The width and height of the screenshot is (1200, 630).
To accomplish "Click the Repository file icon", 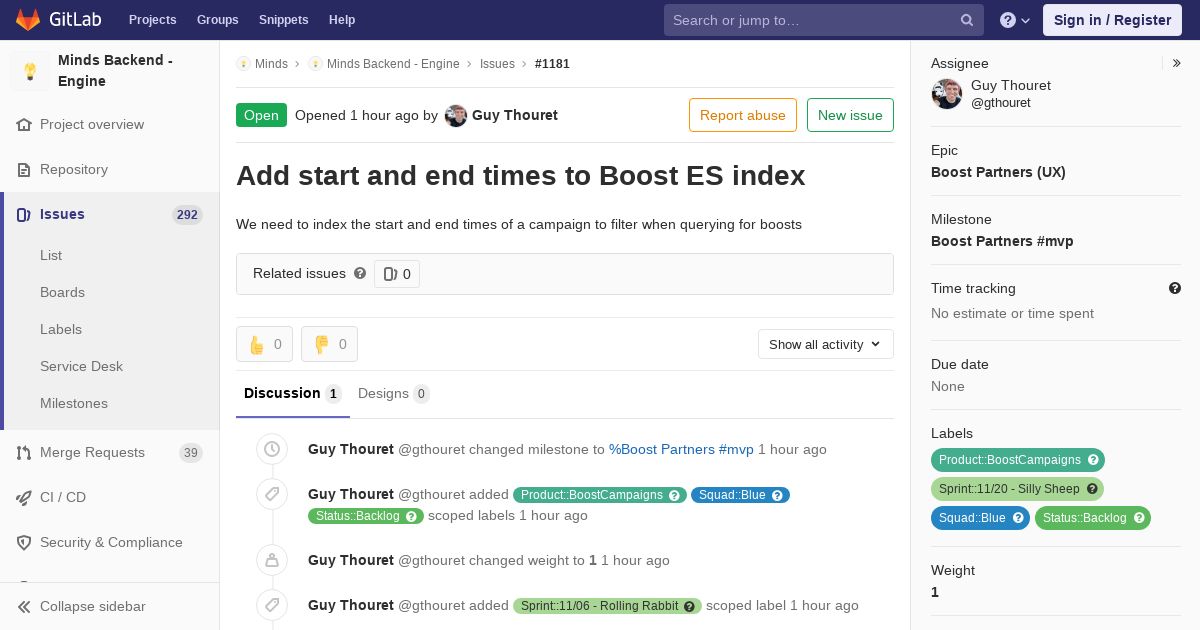I will coord(24,170).
